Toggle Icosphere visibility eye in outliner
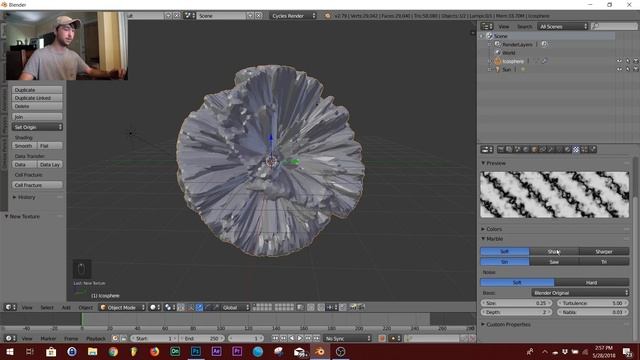Image resolution: width=640 pixels, height=360 pixels. tap(619, 61)
